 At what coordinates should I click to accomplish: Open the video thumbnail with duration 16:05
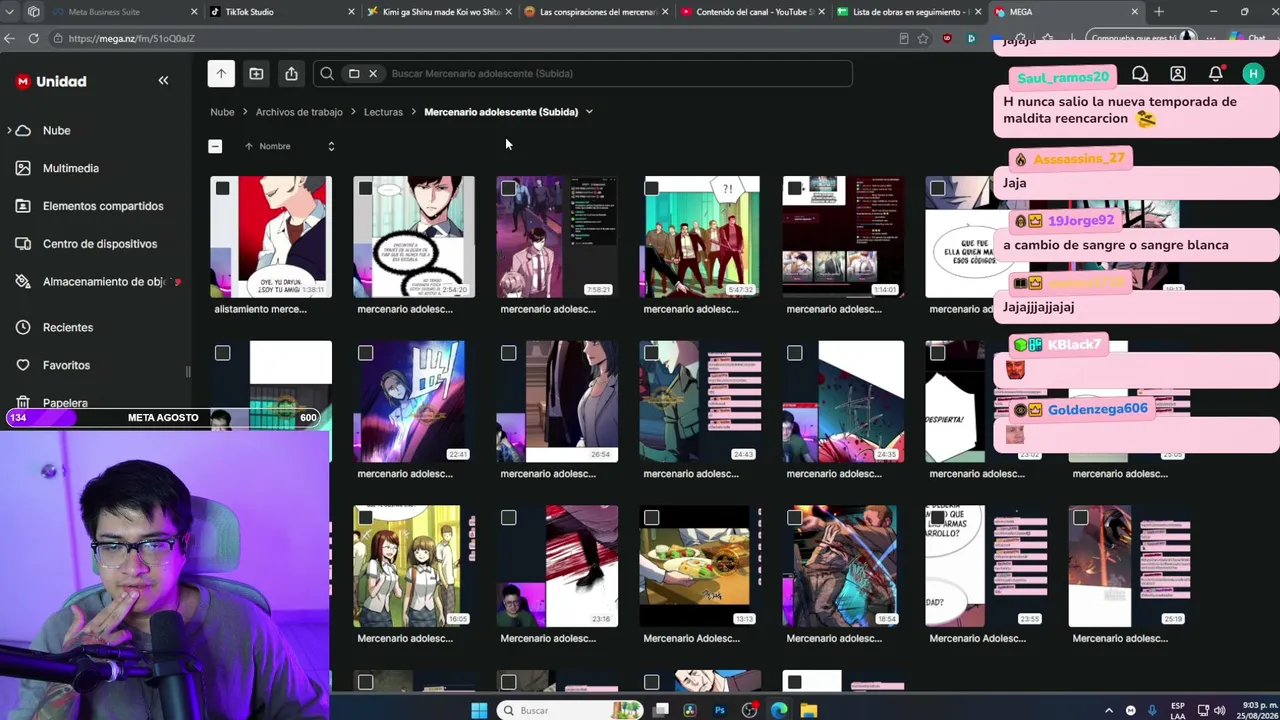coord(414,567)
